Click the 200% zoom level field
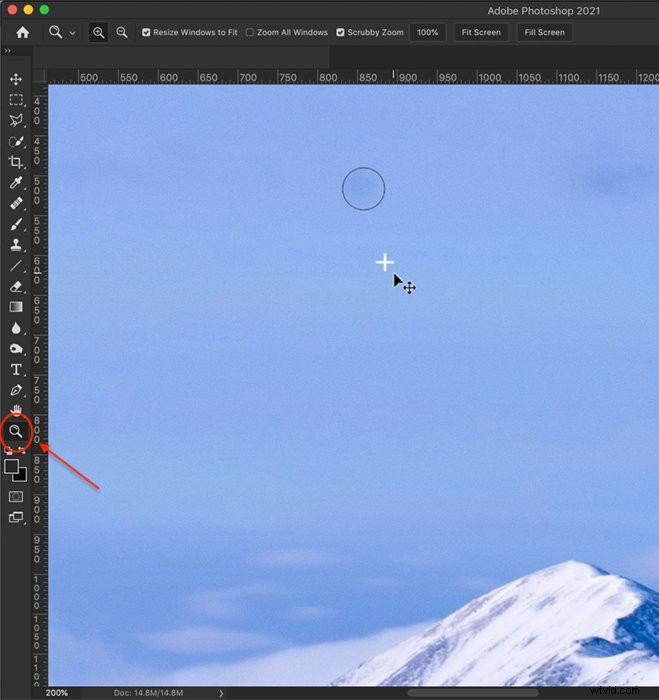Screen dimensions: 659x700 point(57,693)
